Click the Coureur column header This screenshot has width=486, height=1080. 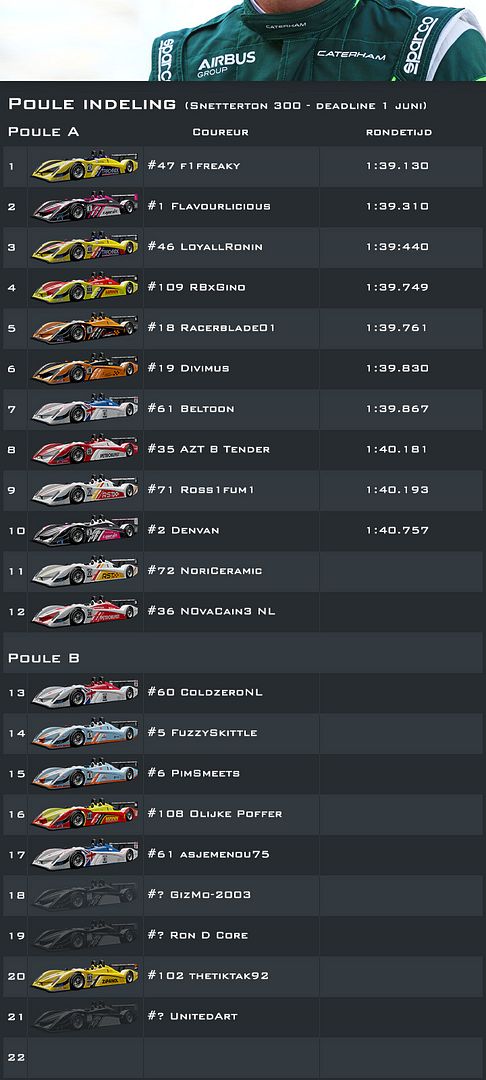(220, 132)
